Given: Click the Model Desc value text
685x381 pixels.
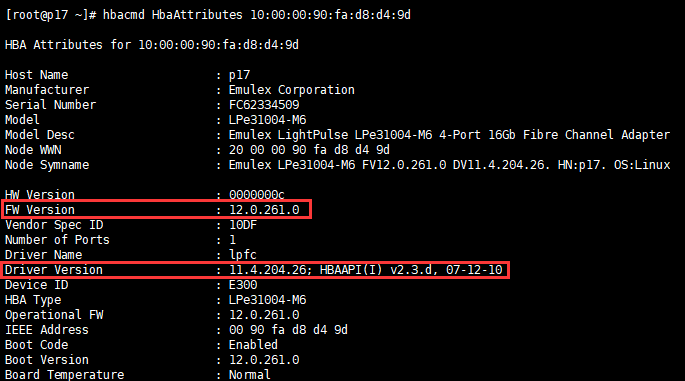Looking at the screenshot, I should [x=449, y=135].
